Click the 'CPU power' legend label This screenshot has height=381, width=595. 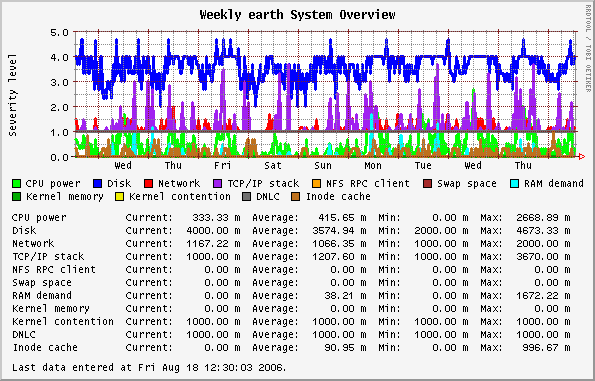coord(53,184)
